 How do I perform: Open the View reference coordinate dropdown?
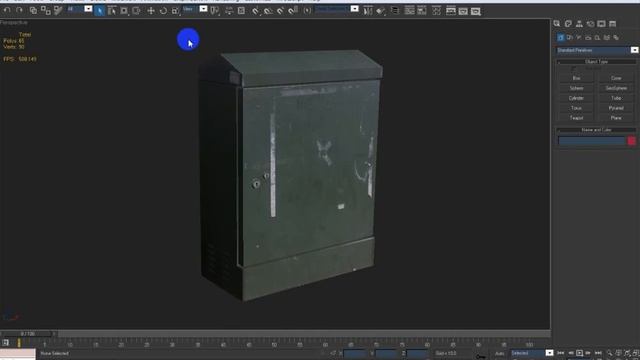pos(203,9)
